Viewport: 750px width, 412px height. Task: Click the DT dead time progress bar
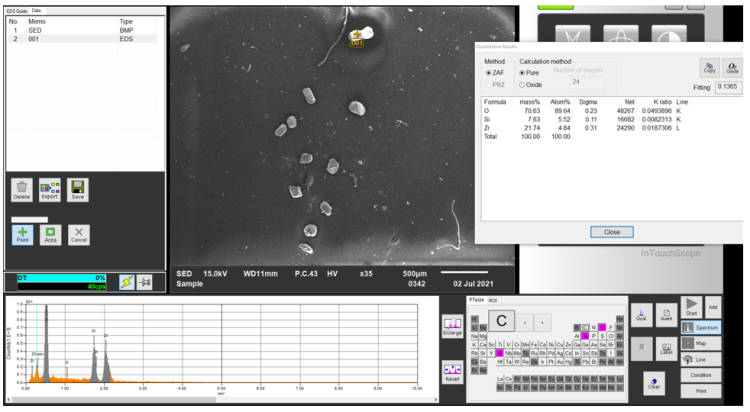point(61,278)
